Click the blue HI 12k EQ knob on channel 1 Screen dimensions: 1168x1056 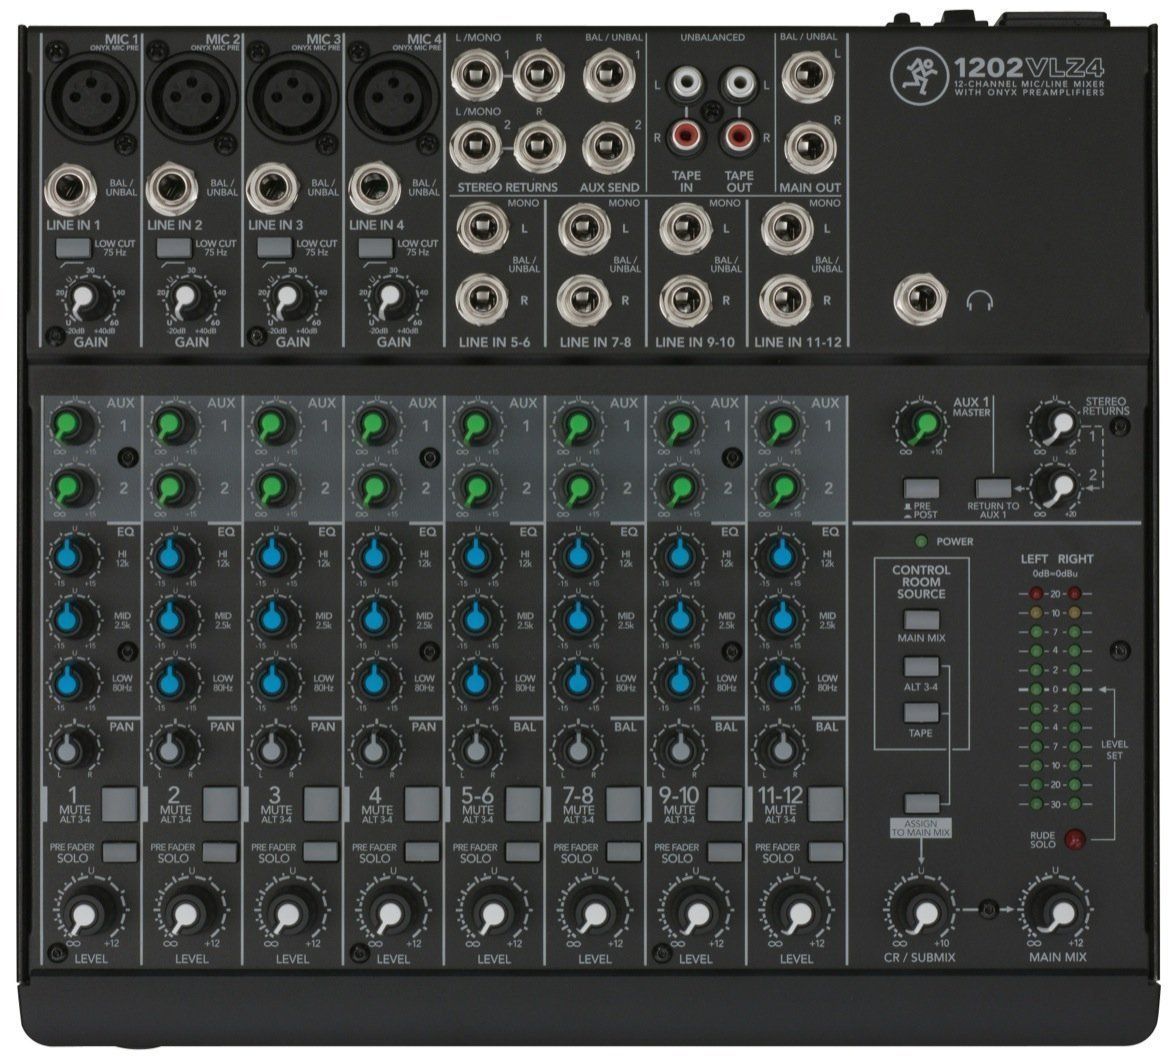pos(71,555)
